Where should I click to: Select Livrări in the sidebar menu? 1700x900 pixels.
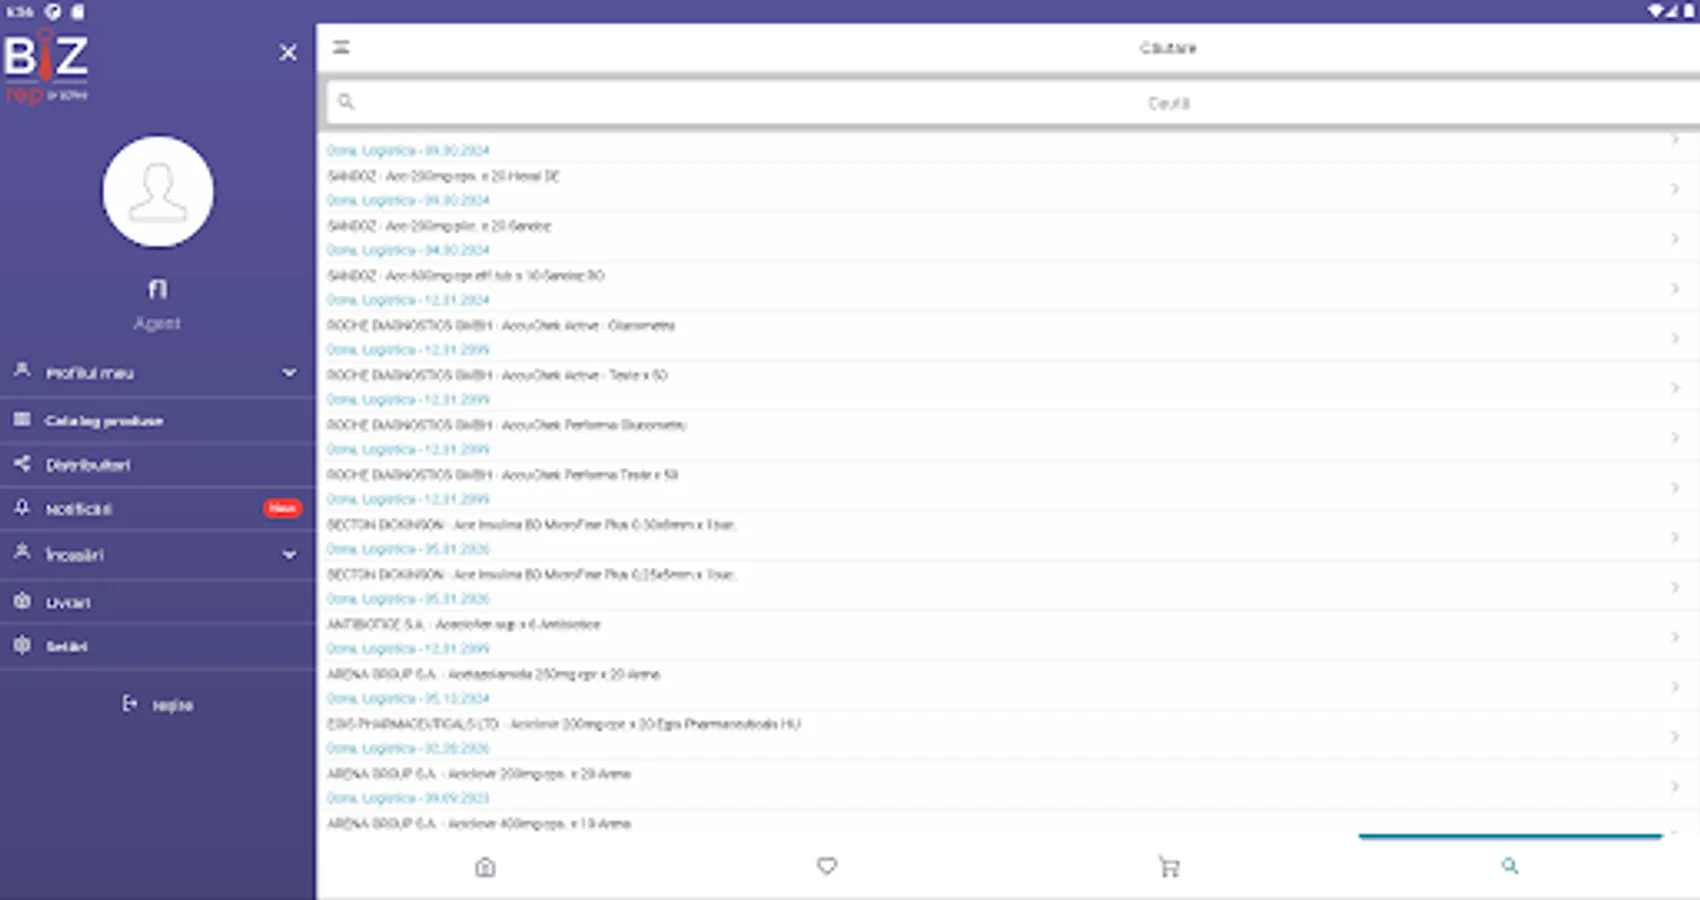(68, 601)
